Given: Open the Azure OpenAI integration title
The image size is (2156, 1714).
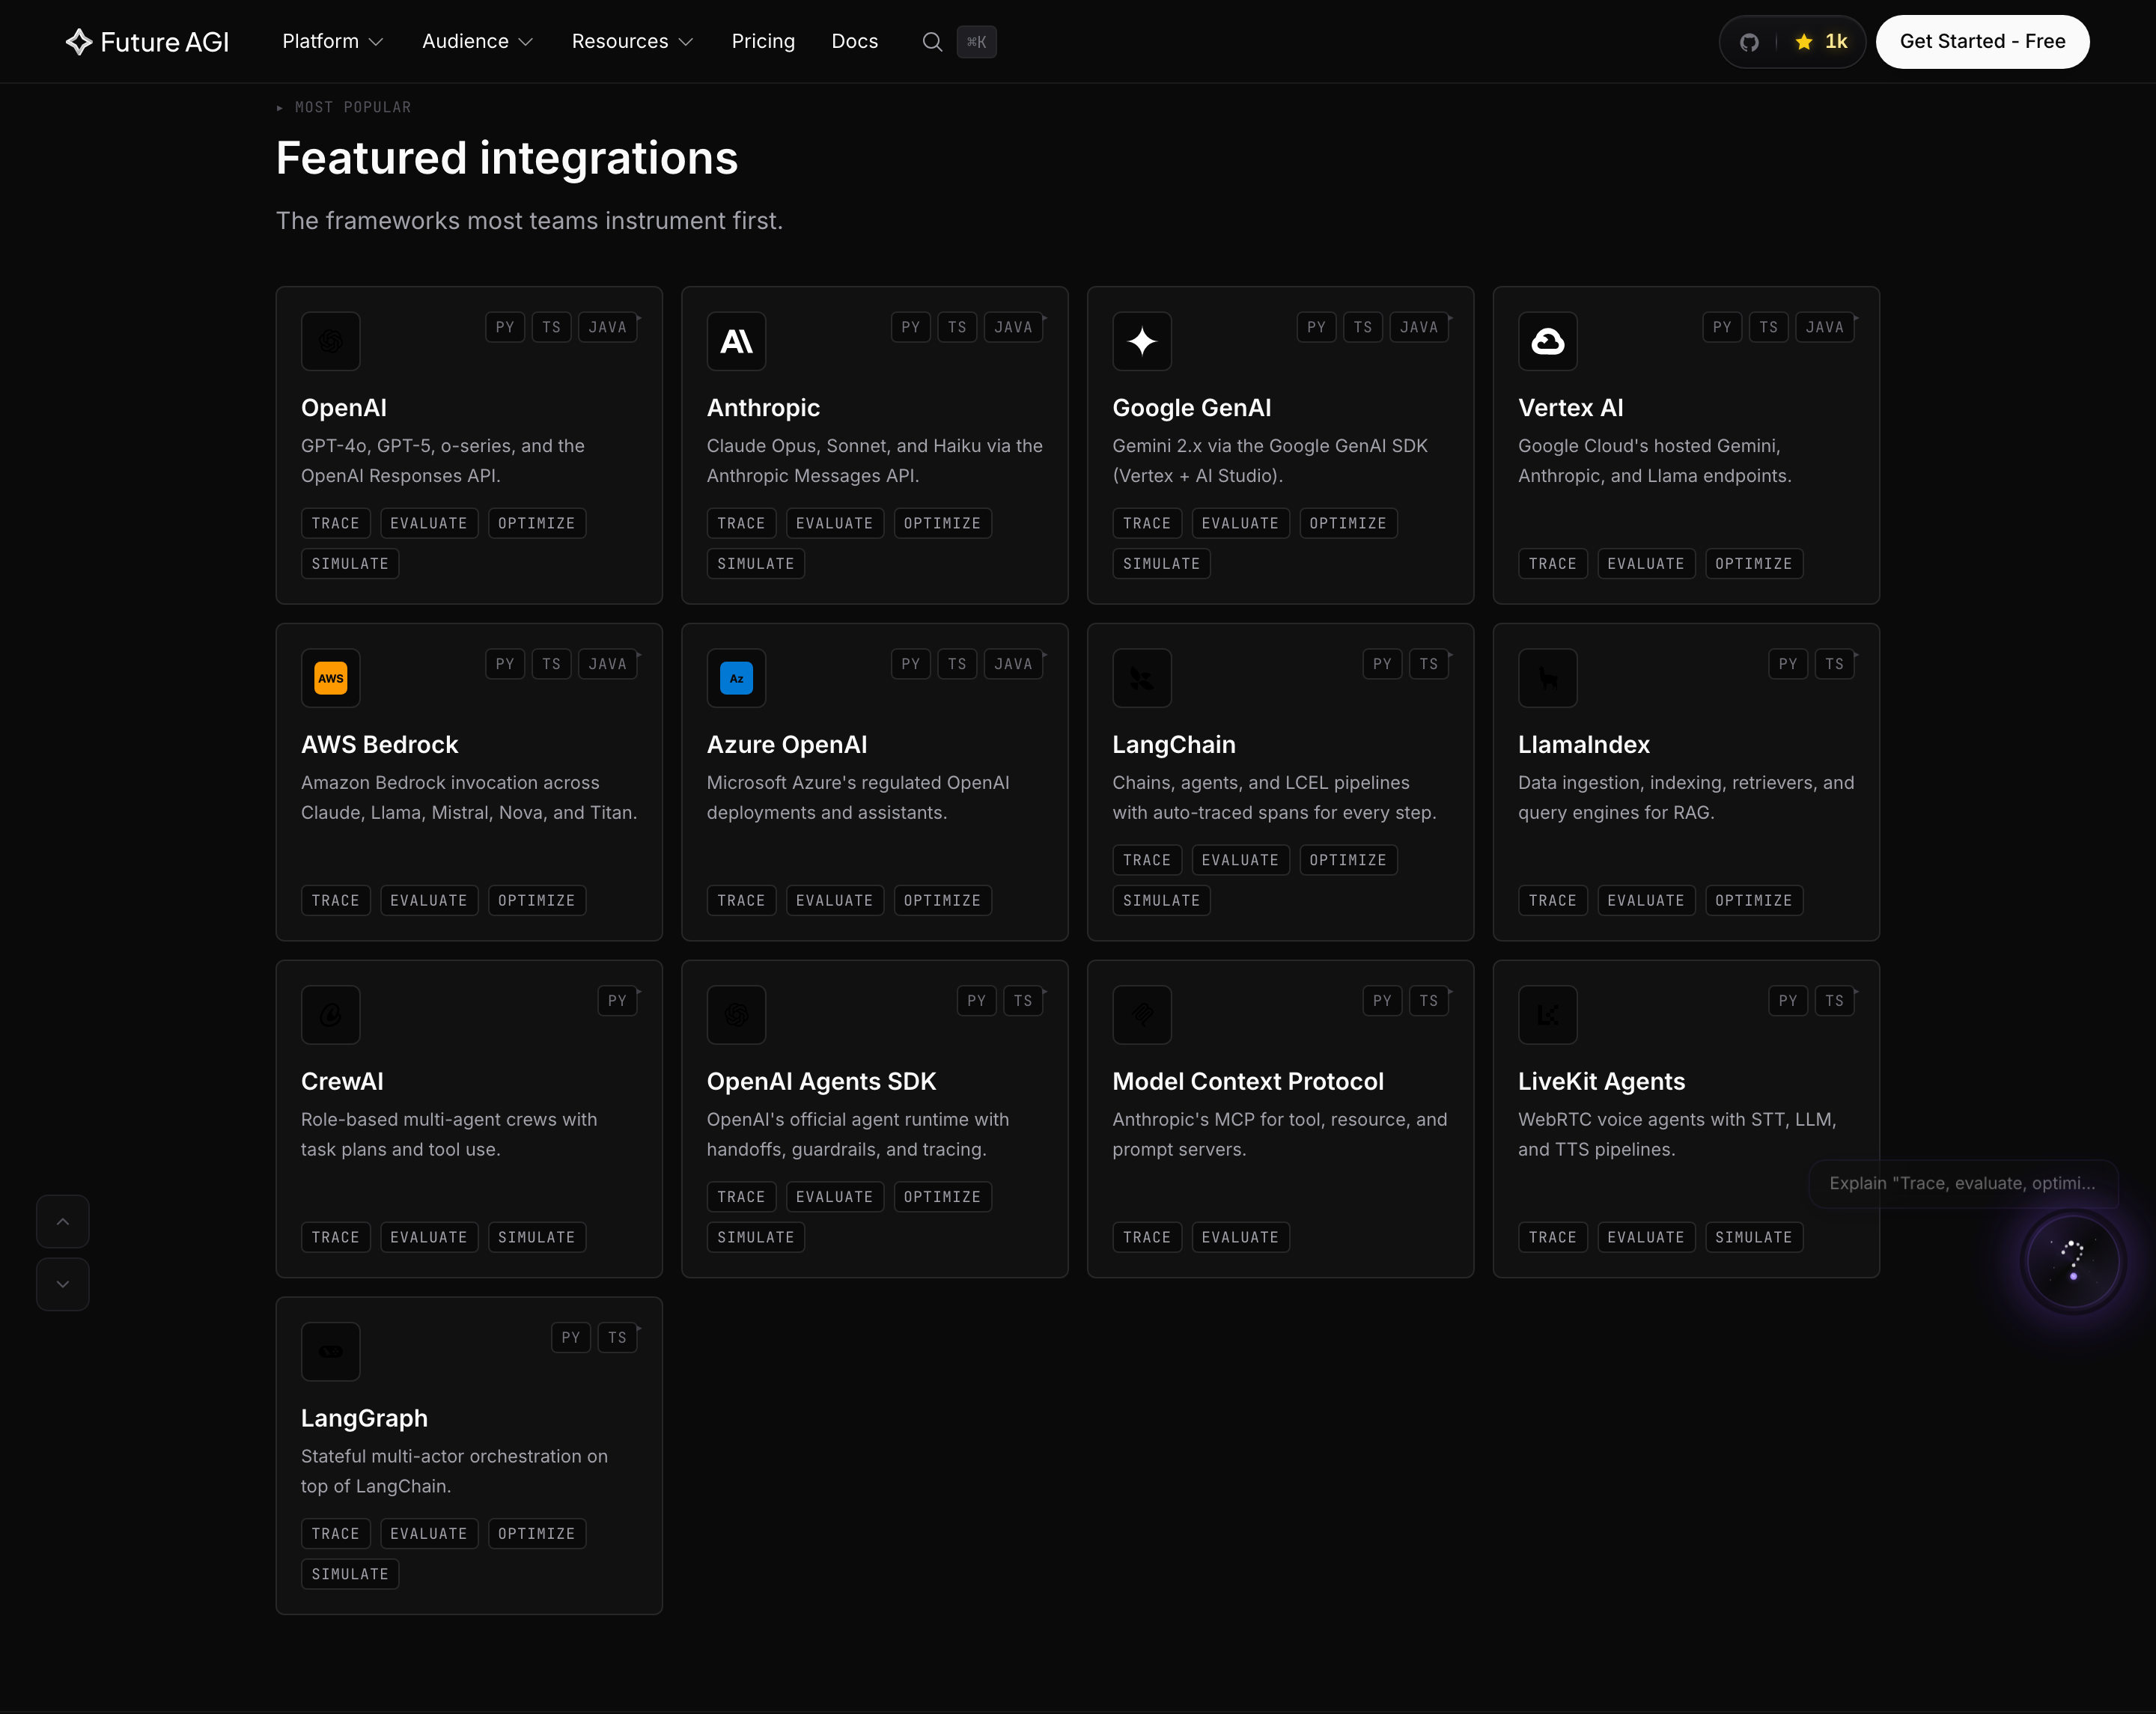Looking at the screenshot, I should coord(787,745).
